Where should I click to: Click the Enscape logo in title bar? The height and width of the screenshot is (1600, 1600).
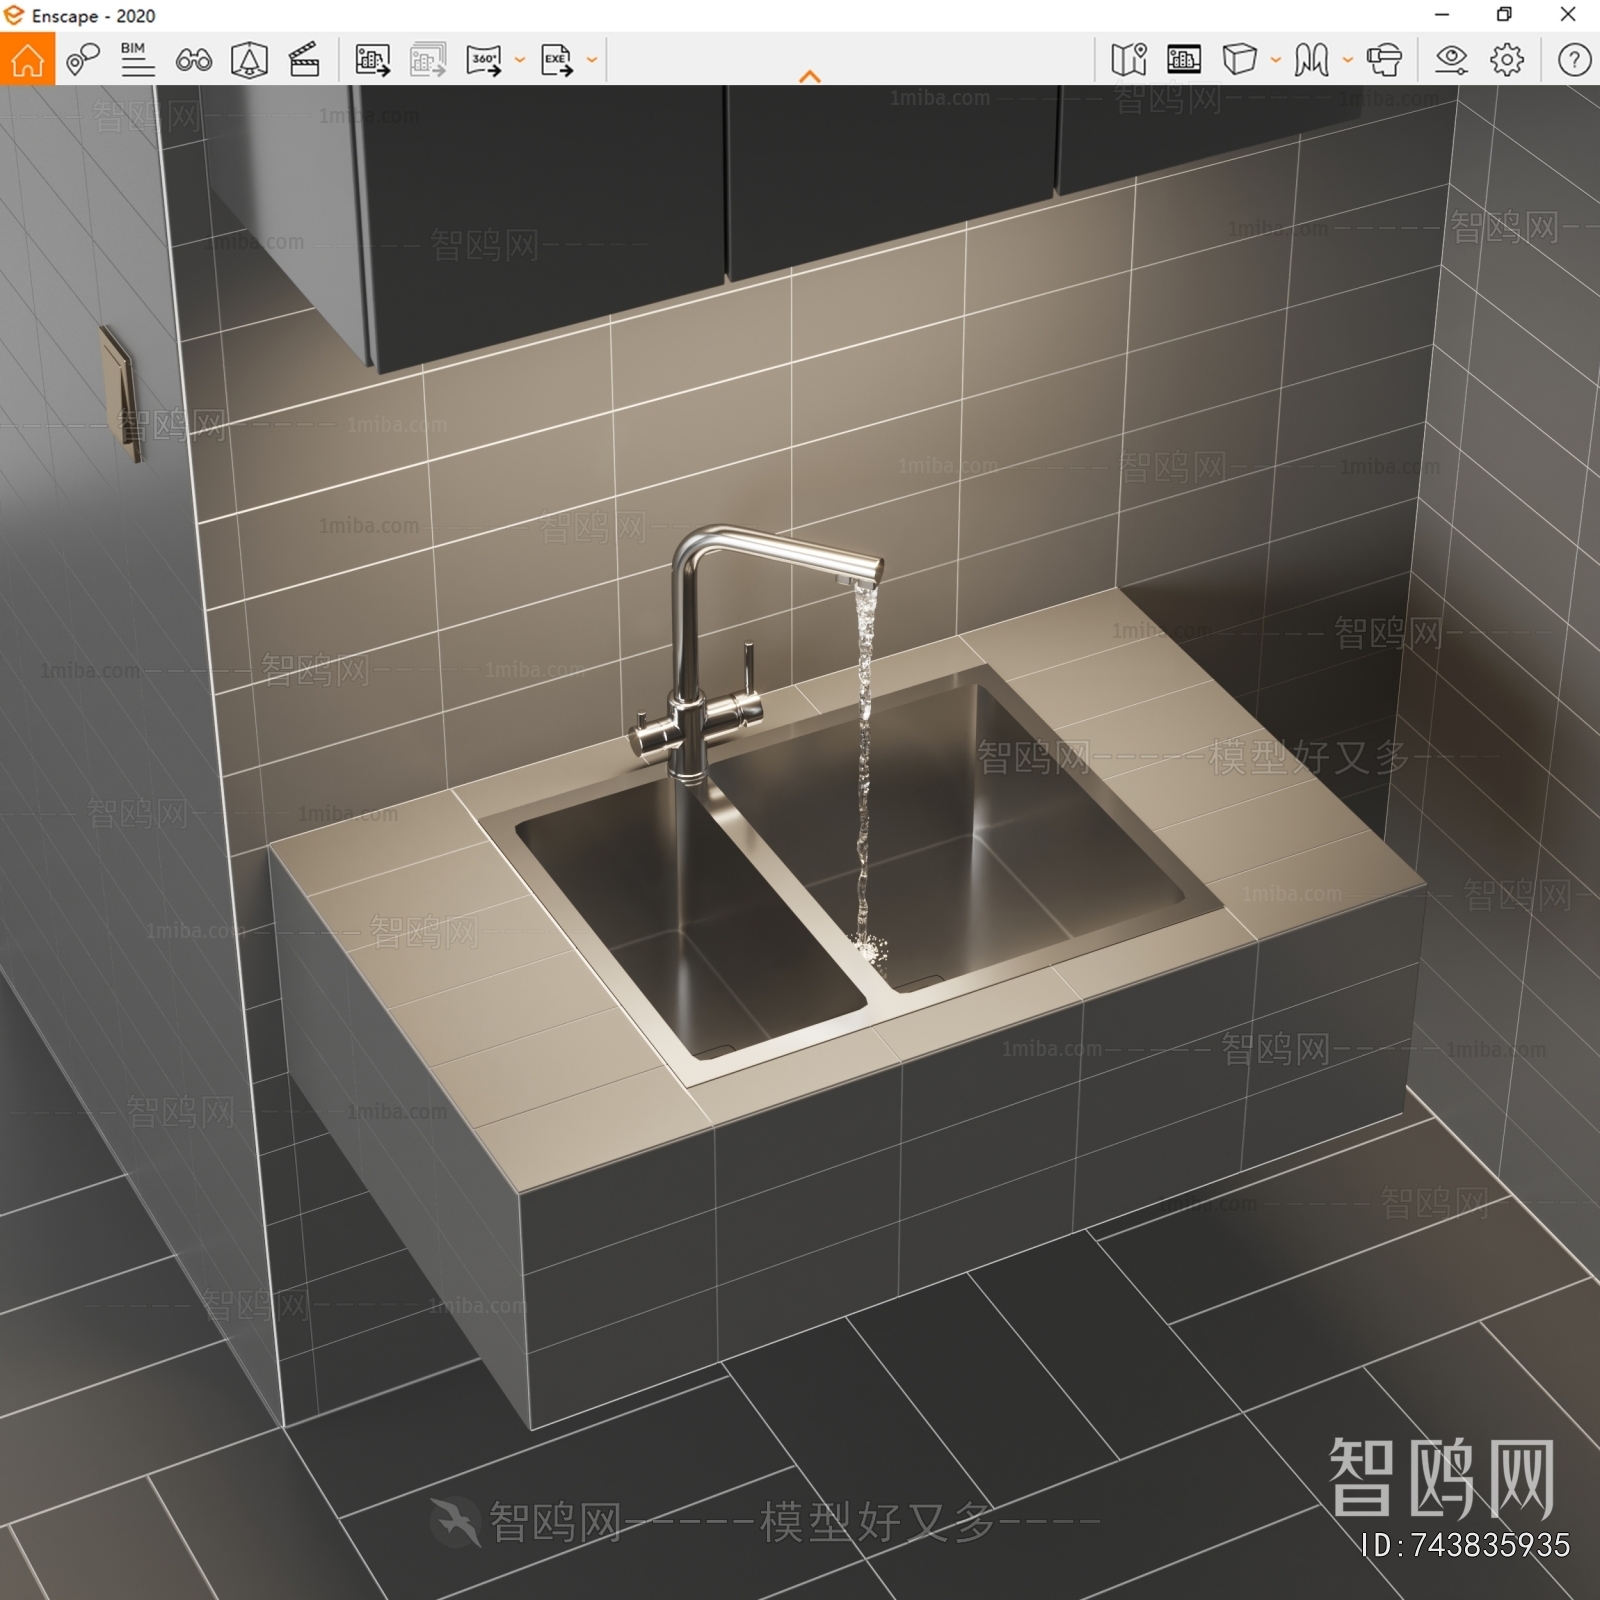pyautogui.click(x=14, y=15)
